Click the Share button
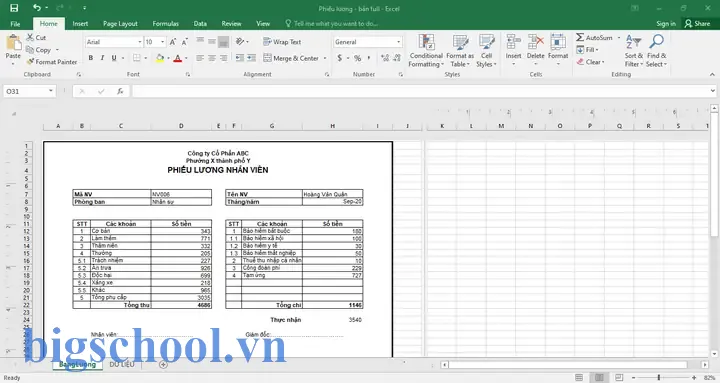This screenshot has width=720, height=383. pos(697,23)
